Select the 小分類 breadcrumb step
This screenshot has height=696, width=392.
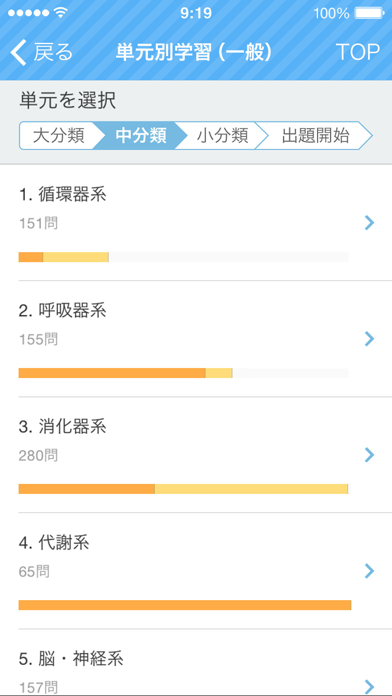point(222,136)
